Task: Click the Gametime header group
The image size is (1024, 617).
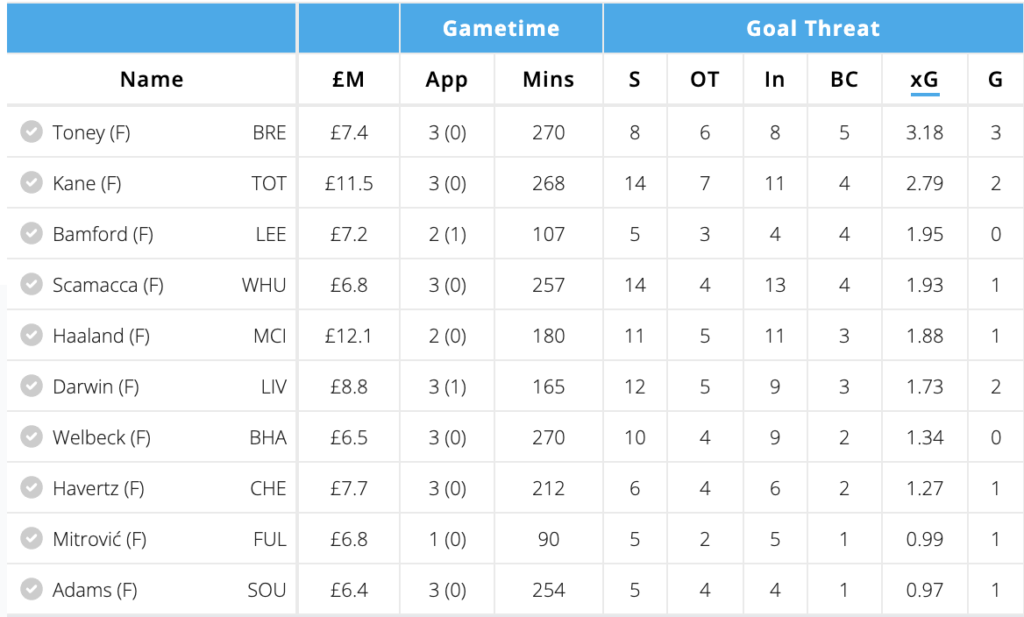Action: [x=501, y=28]
